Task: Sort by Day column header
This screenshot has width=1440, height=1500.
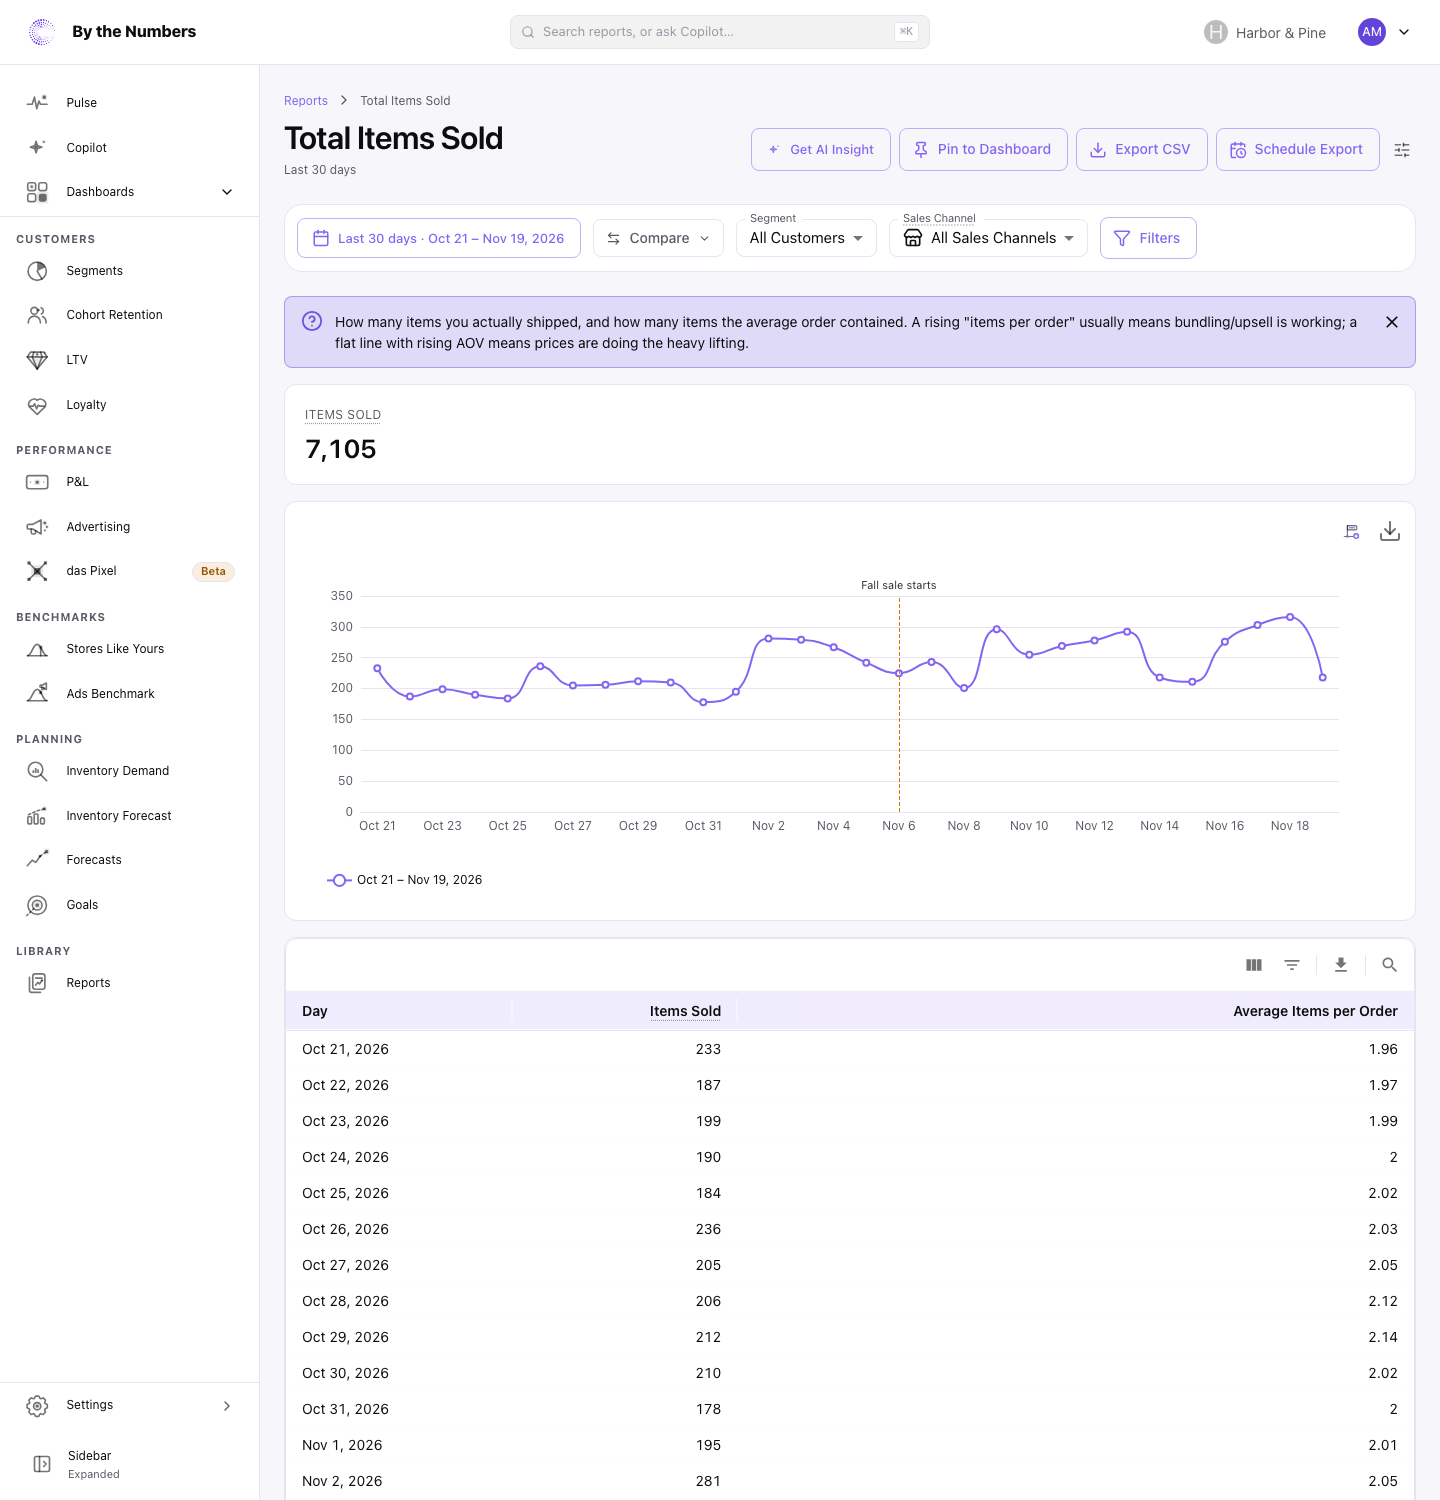Action: pyautogui.click(x=315, y=1011)
